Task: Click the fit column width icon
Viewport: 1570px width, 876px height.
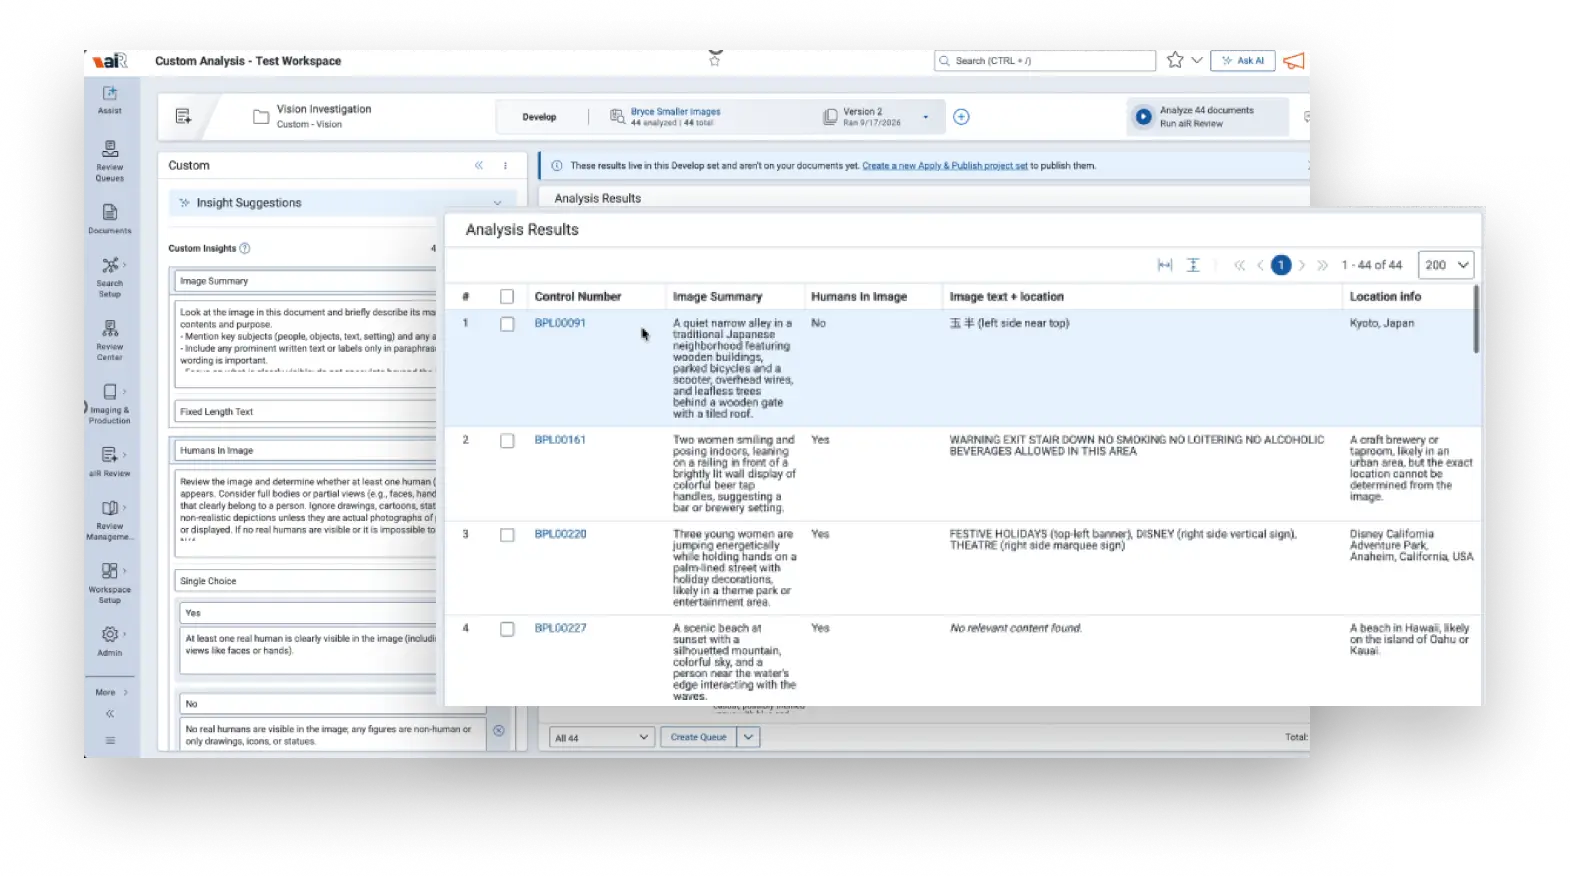Action: point(1165,265)
